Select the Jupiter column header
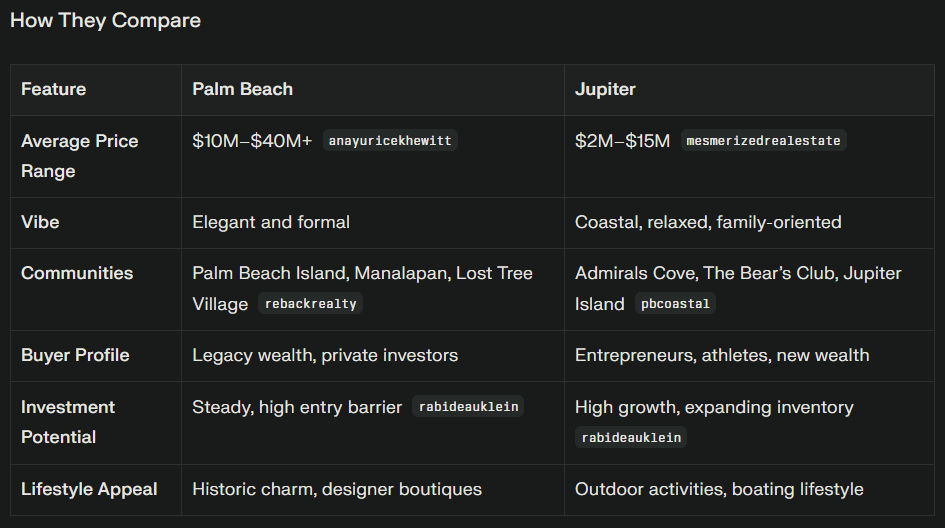 605,89
